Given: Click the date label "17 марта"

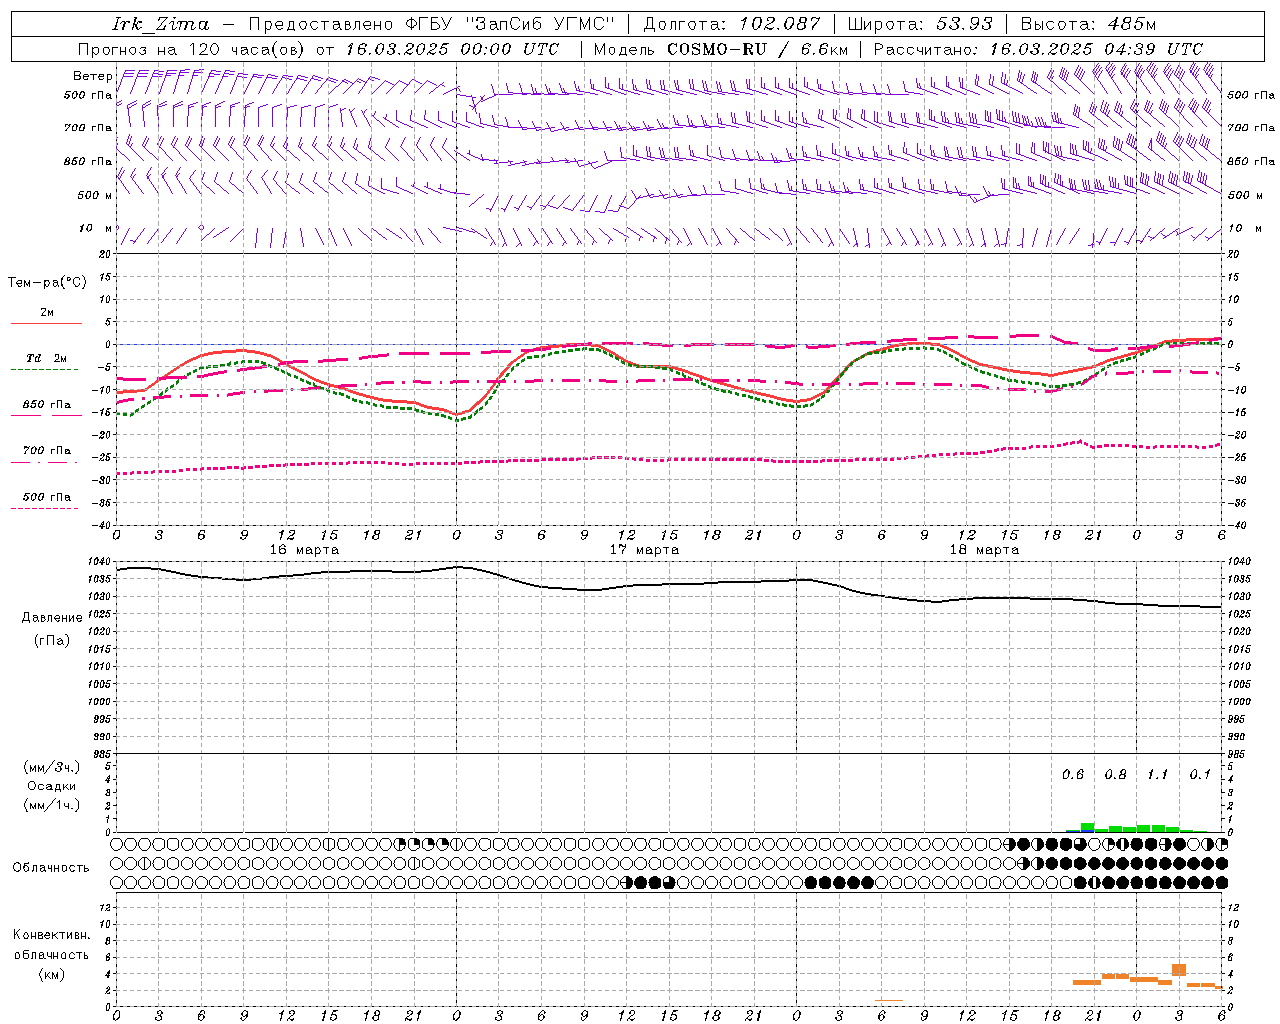Looking at the screenshot, I should (x=644, y=550).
